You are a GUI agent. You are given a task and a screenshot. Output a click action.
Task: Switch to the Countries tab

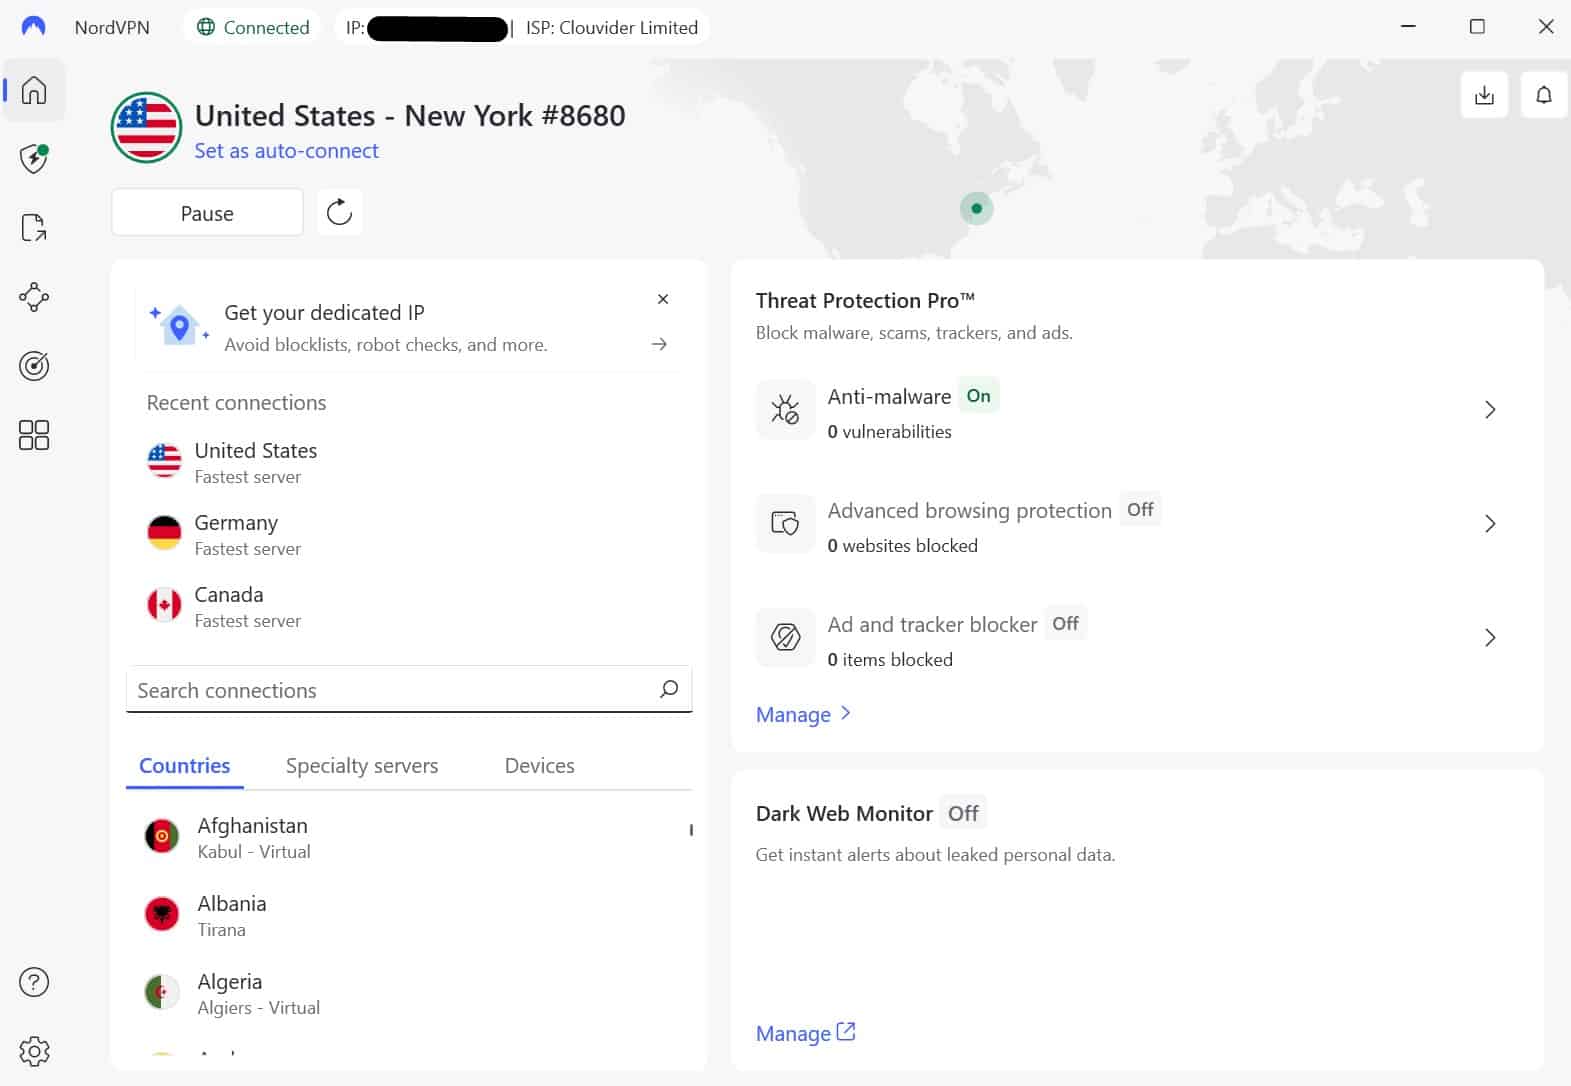coord(185,766)
